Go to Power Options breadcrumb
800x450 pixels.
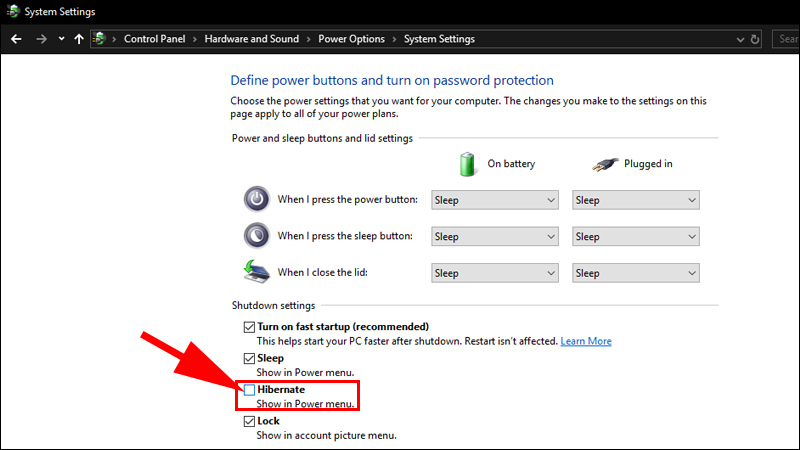pos(351,39)
